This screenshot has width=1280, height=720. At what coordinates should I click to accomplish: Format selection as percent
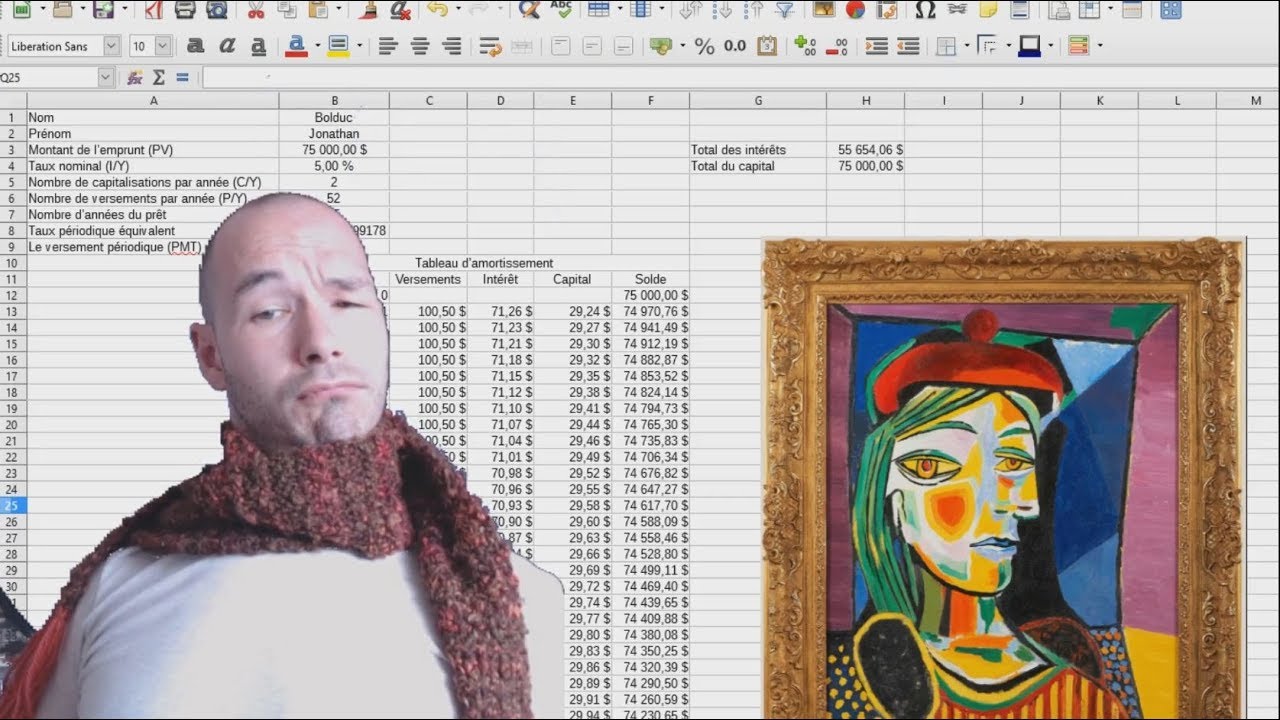click(x=704, y=46)
